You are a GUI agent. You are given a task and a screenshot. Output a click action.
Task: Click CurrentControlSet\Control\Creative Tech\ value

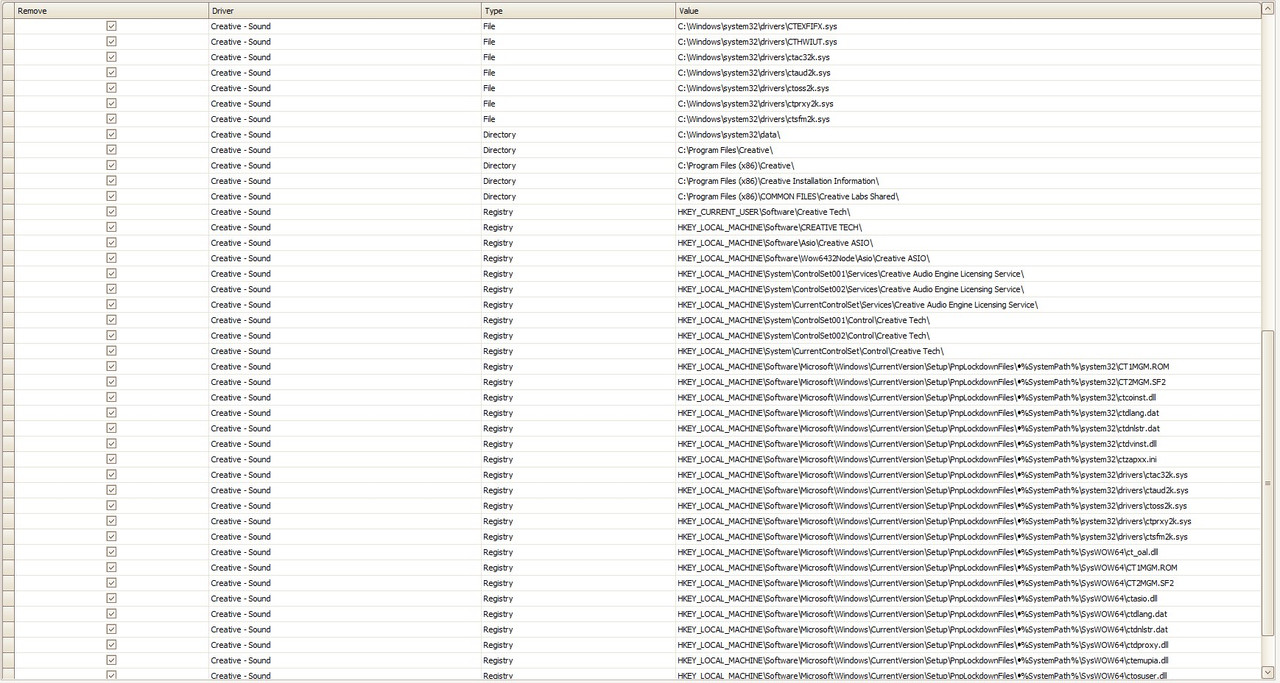(x=968, y=351)
